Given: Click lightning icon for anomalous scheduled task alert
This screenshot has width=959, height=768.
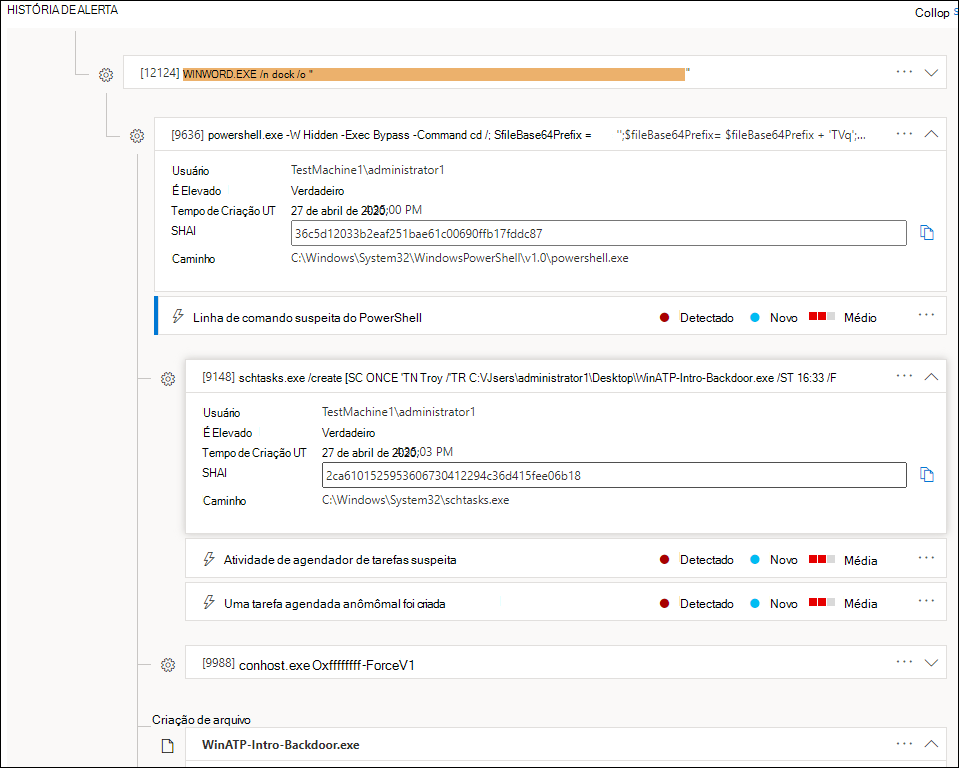Looking at the screenshot, I should pos(209,603).
